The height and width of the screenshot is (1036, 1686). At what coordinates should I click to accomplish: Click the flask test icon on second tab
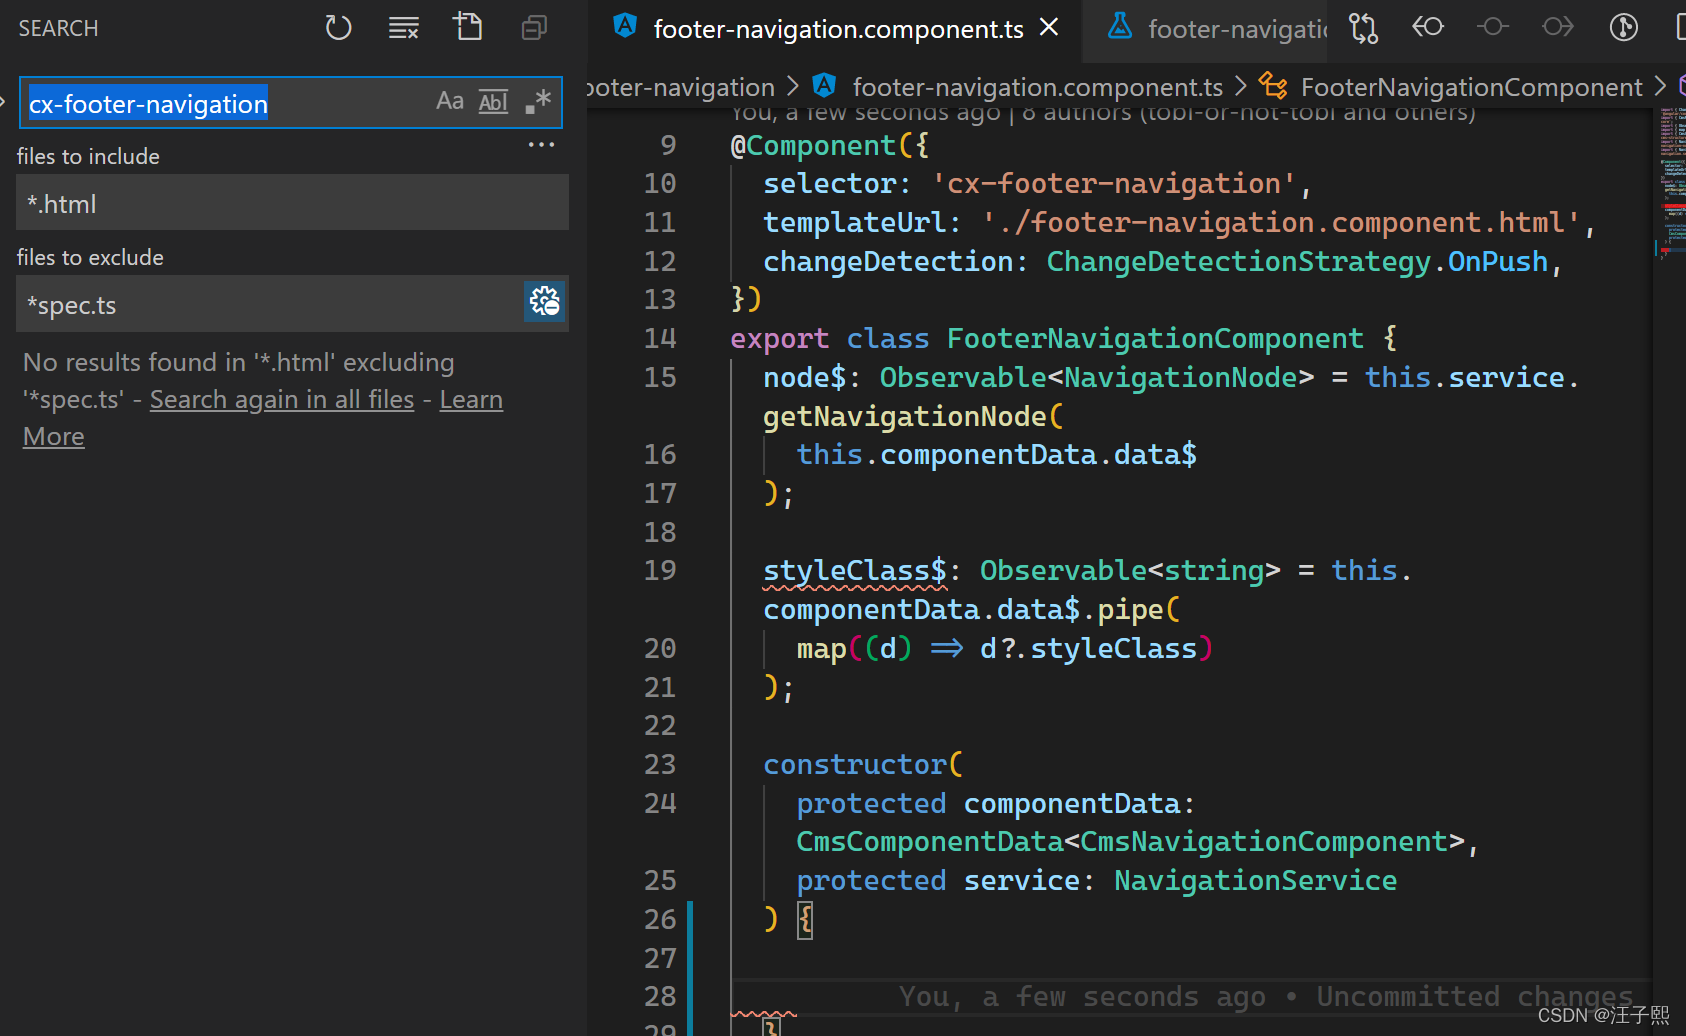[x=1120, y=26]
